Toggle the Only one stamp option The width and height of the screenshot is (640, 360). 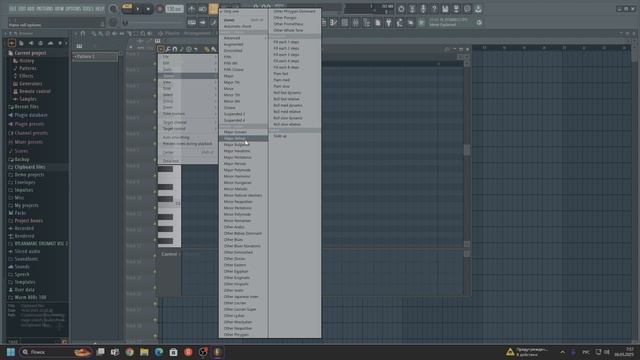pos(243,11)
